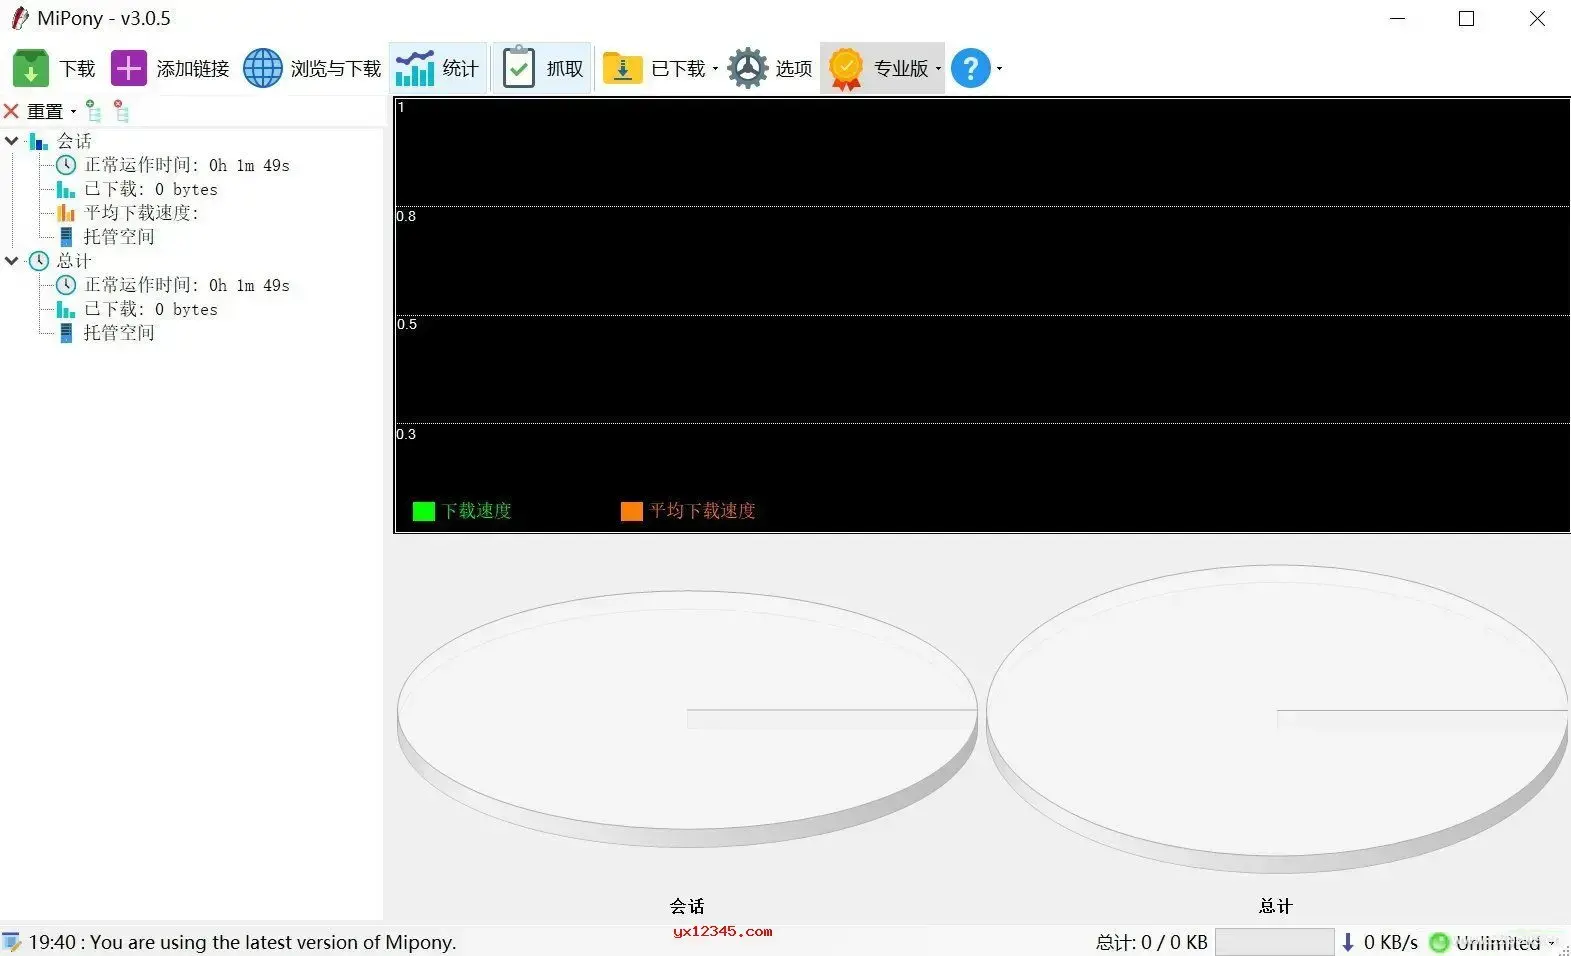Select the 会话 tree item

[74, 141]
